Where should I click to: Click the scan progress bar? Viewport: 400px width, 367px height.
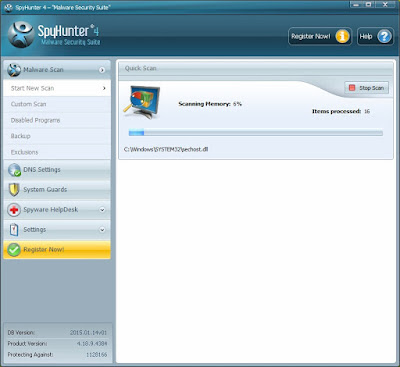(256, 133)
